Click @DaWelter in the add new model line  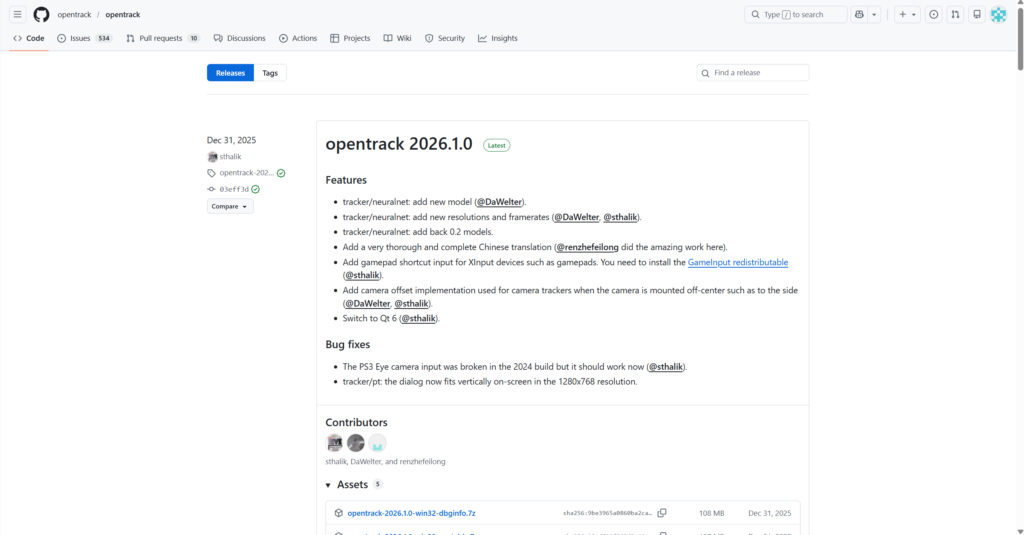[x=499, y=202]
